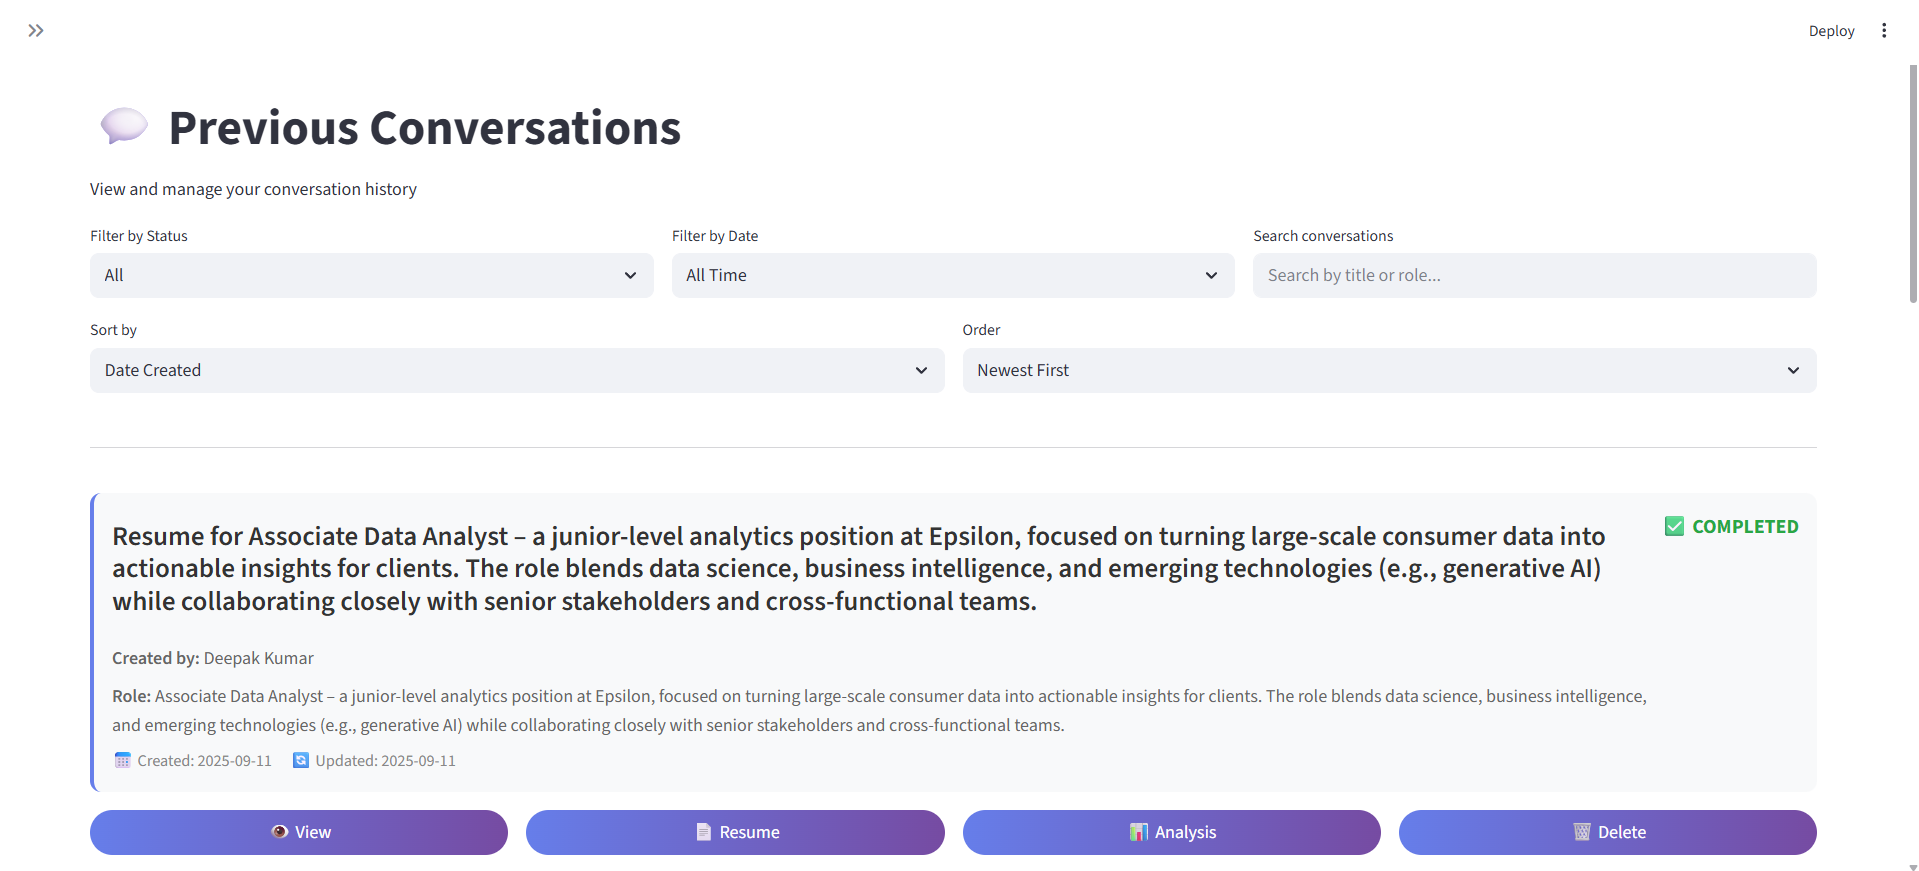Expand the Order Newest First dropdown
Viewport: 1919px width, 871px height.
(x=1388, y=370)
